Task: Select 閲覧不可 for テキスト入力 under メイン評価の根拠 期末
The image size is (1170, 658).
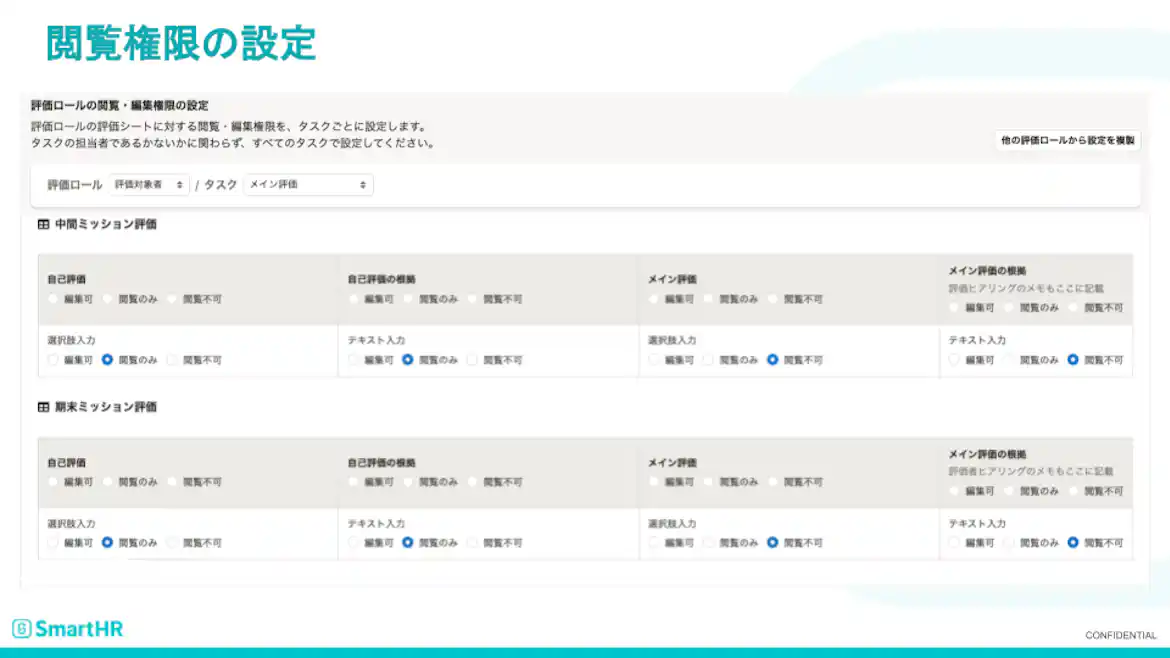Action: (x=1072, y=543)
